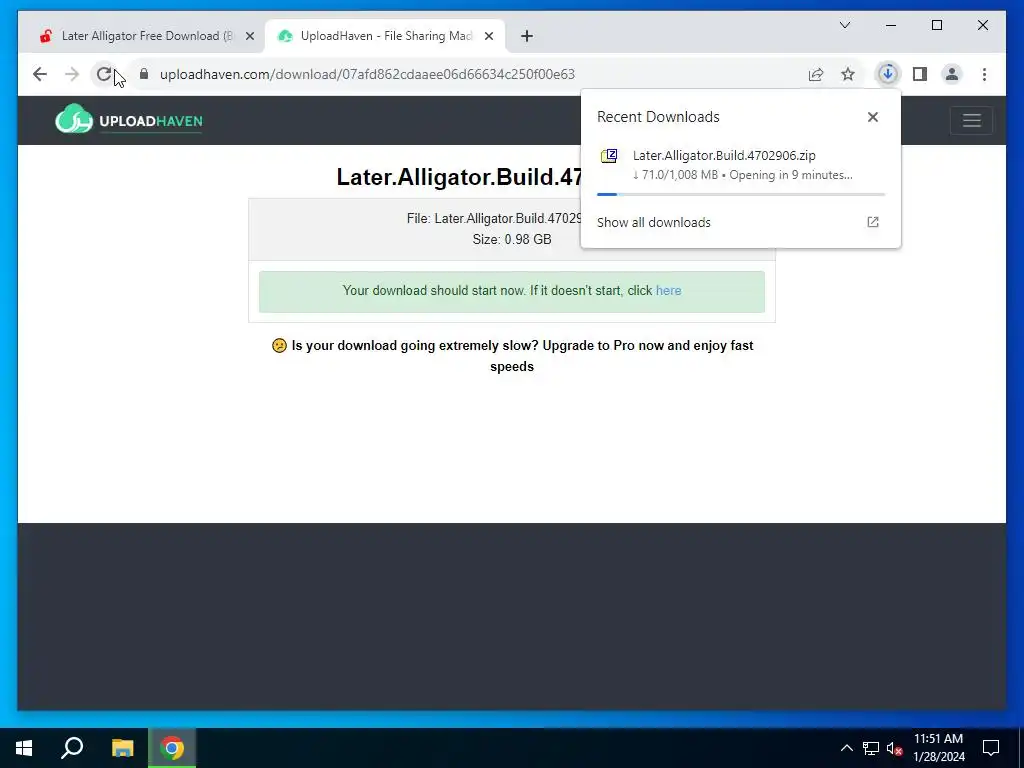
Task: Open the Chrome profile avatar
Action: (x=952, y=74)
